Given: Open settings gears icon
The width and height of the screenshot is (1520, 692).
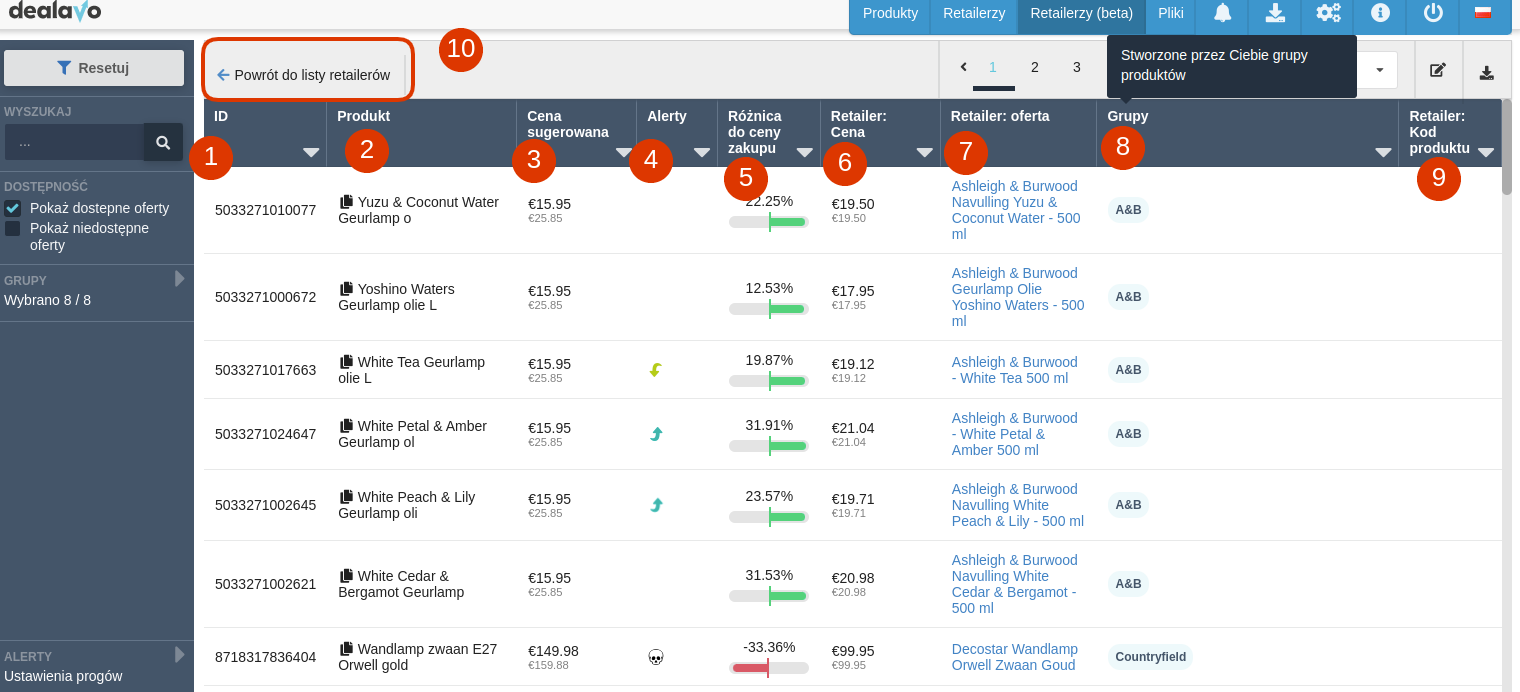Looking at the screenshot, I should pos(1328,13).
